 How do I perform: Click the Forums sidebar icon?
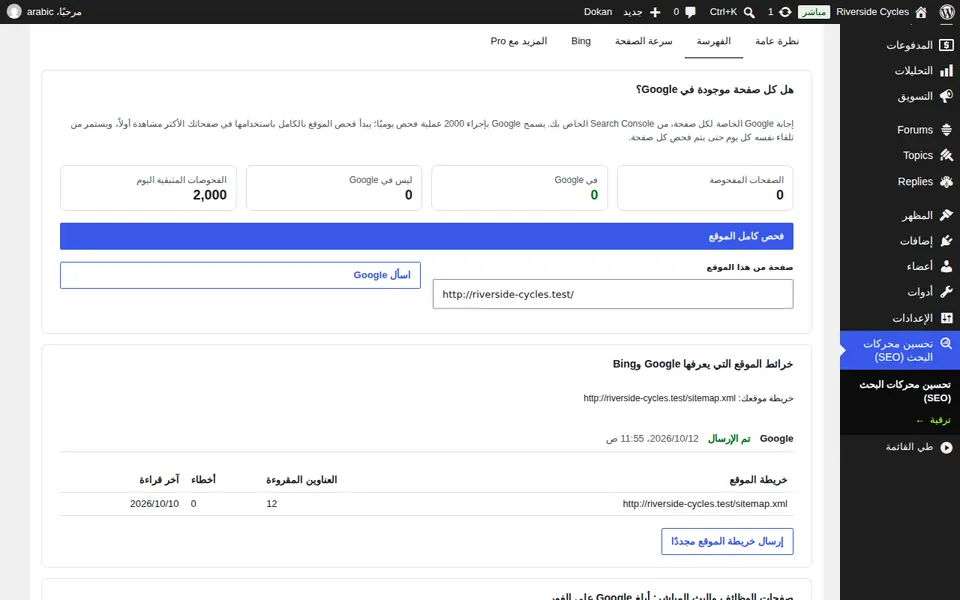(947, 130)
